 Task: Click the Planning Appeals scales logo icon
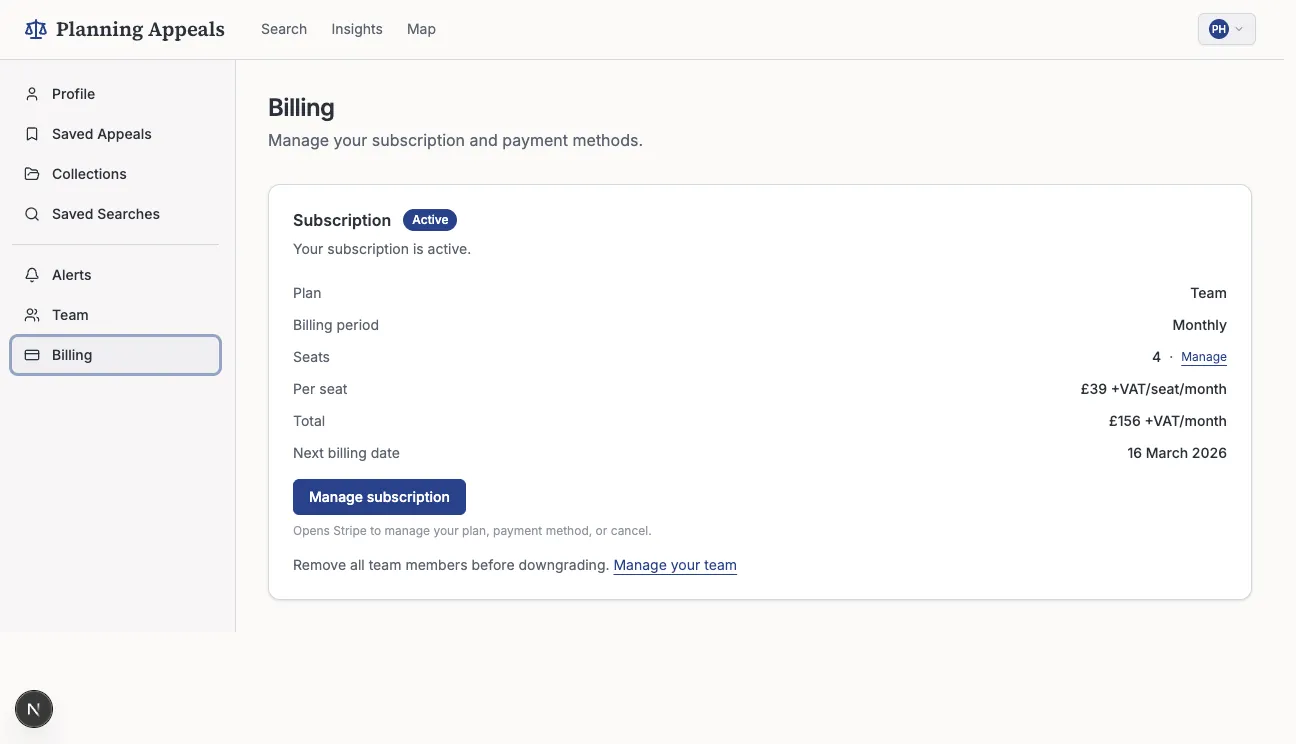35,29
